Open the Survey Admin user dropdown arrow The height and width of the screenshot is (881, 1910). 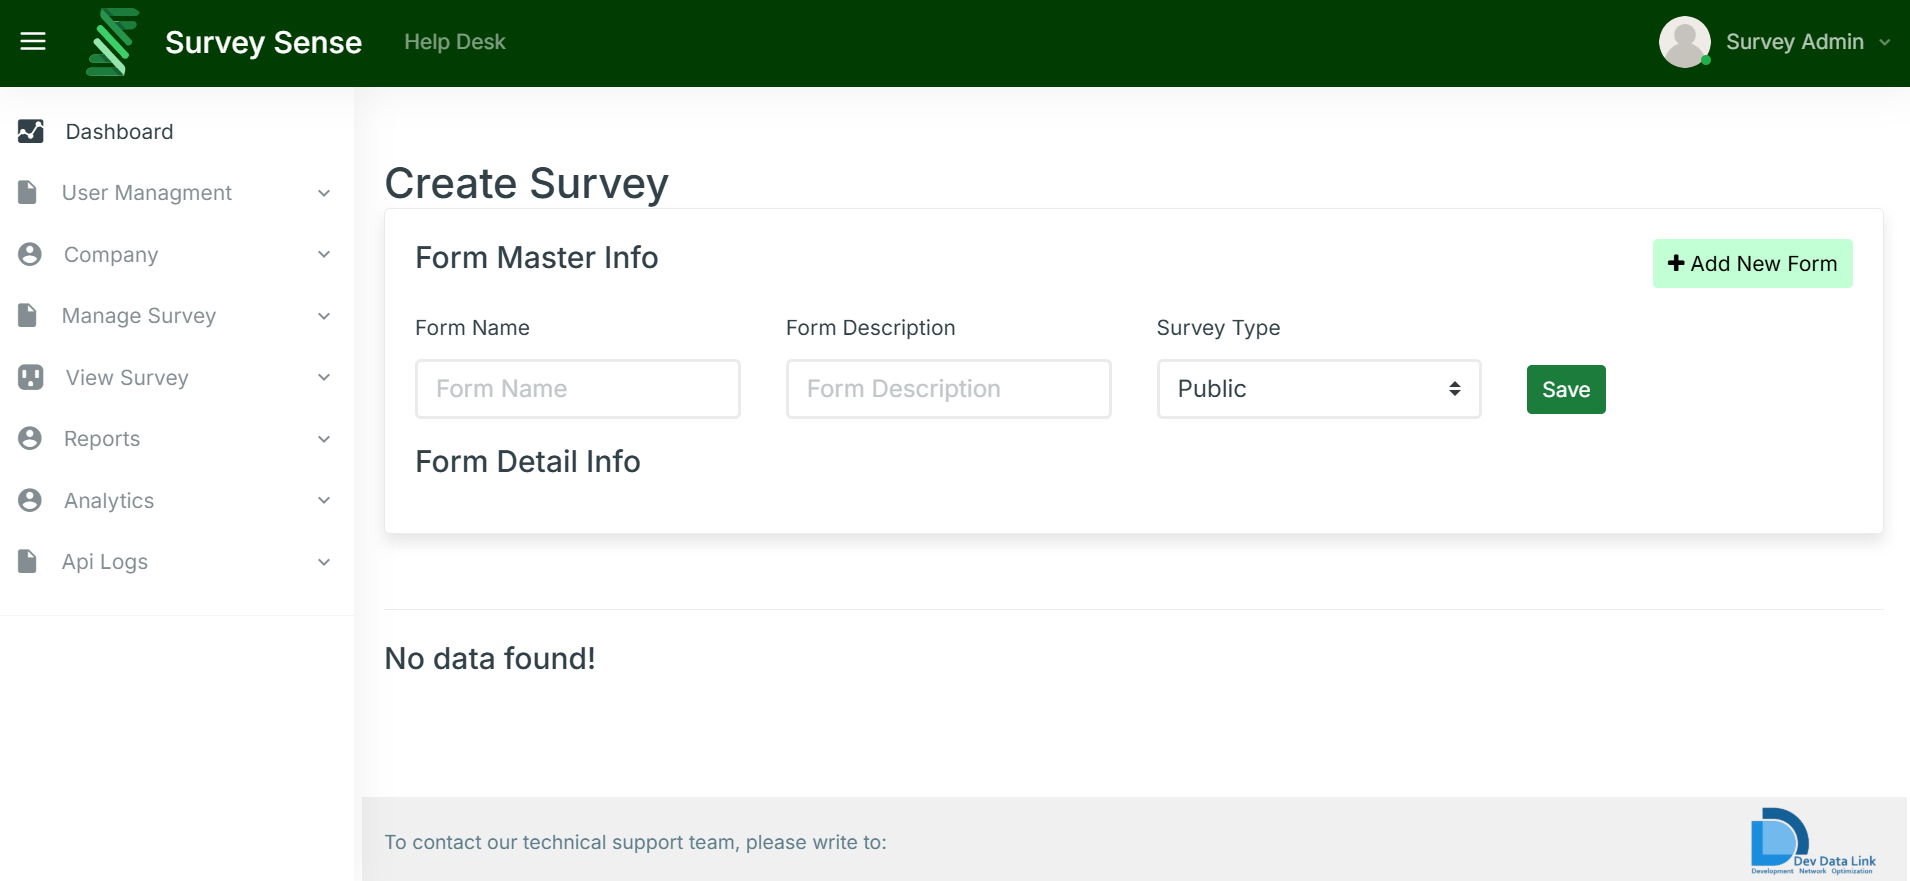click(1885, 42)
